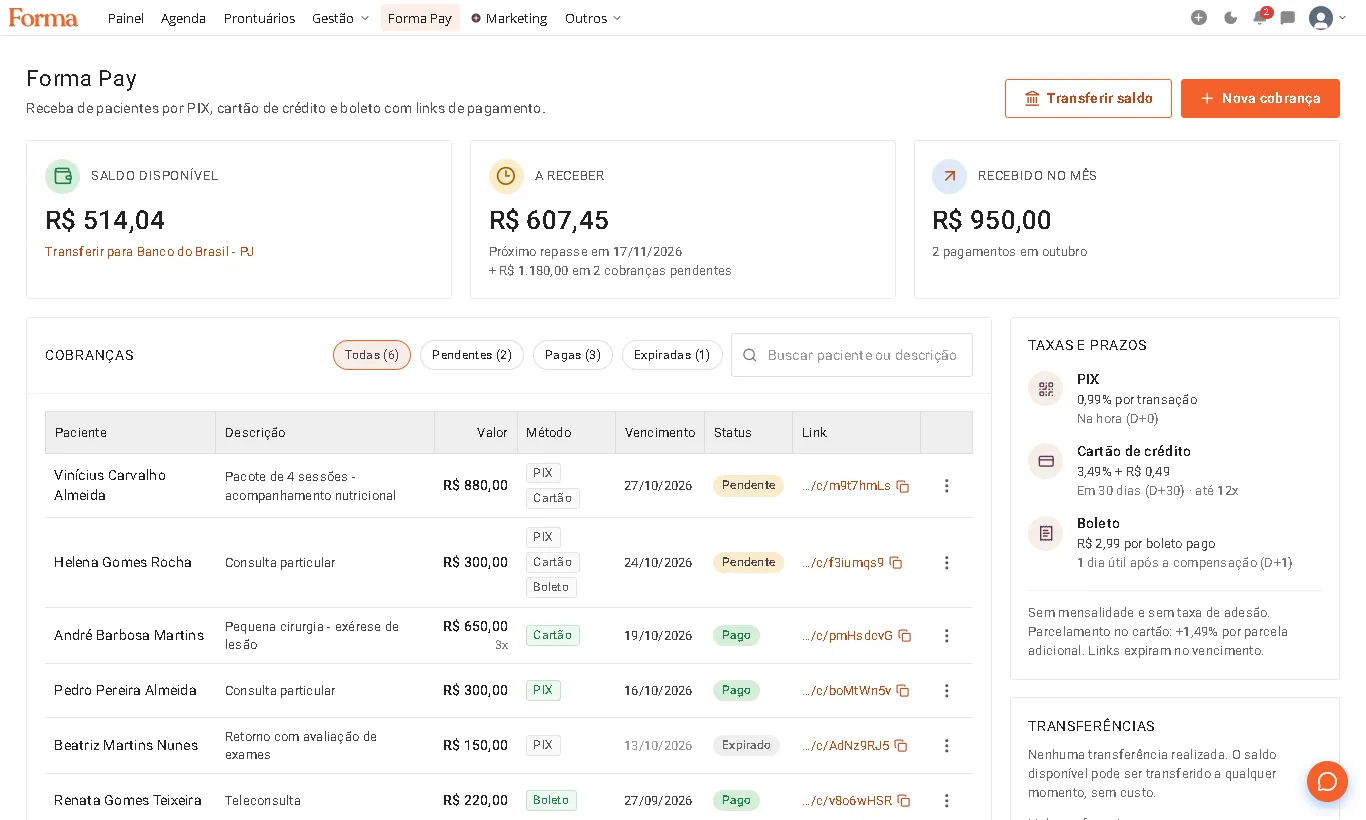The image size is (1366, 820).
Task: Click the Nova cobrança button
Action: (1260, 99)
